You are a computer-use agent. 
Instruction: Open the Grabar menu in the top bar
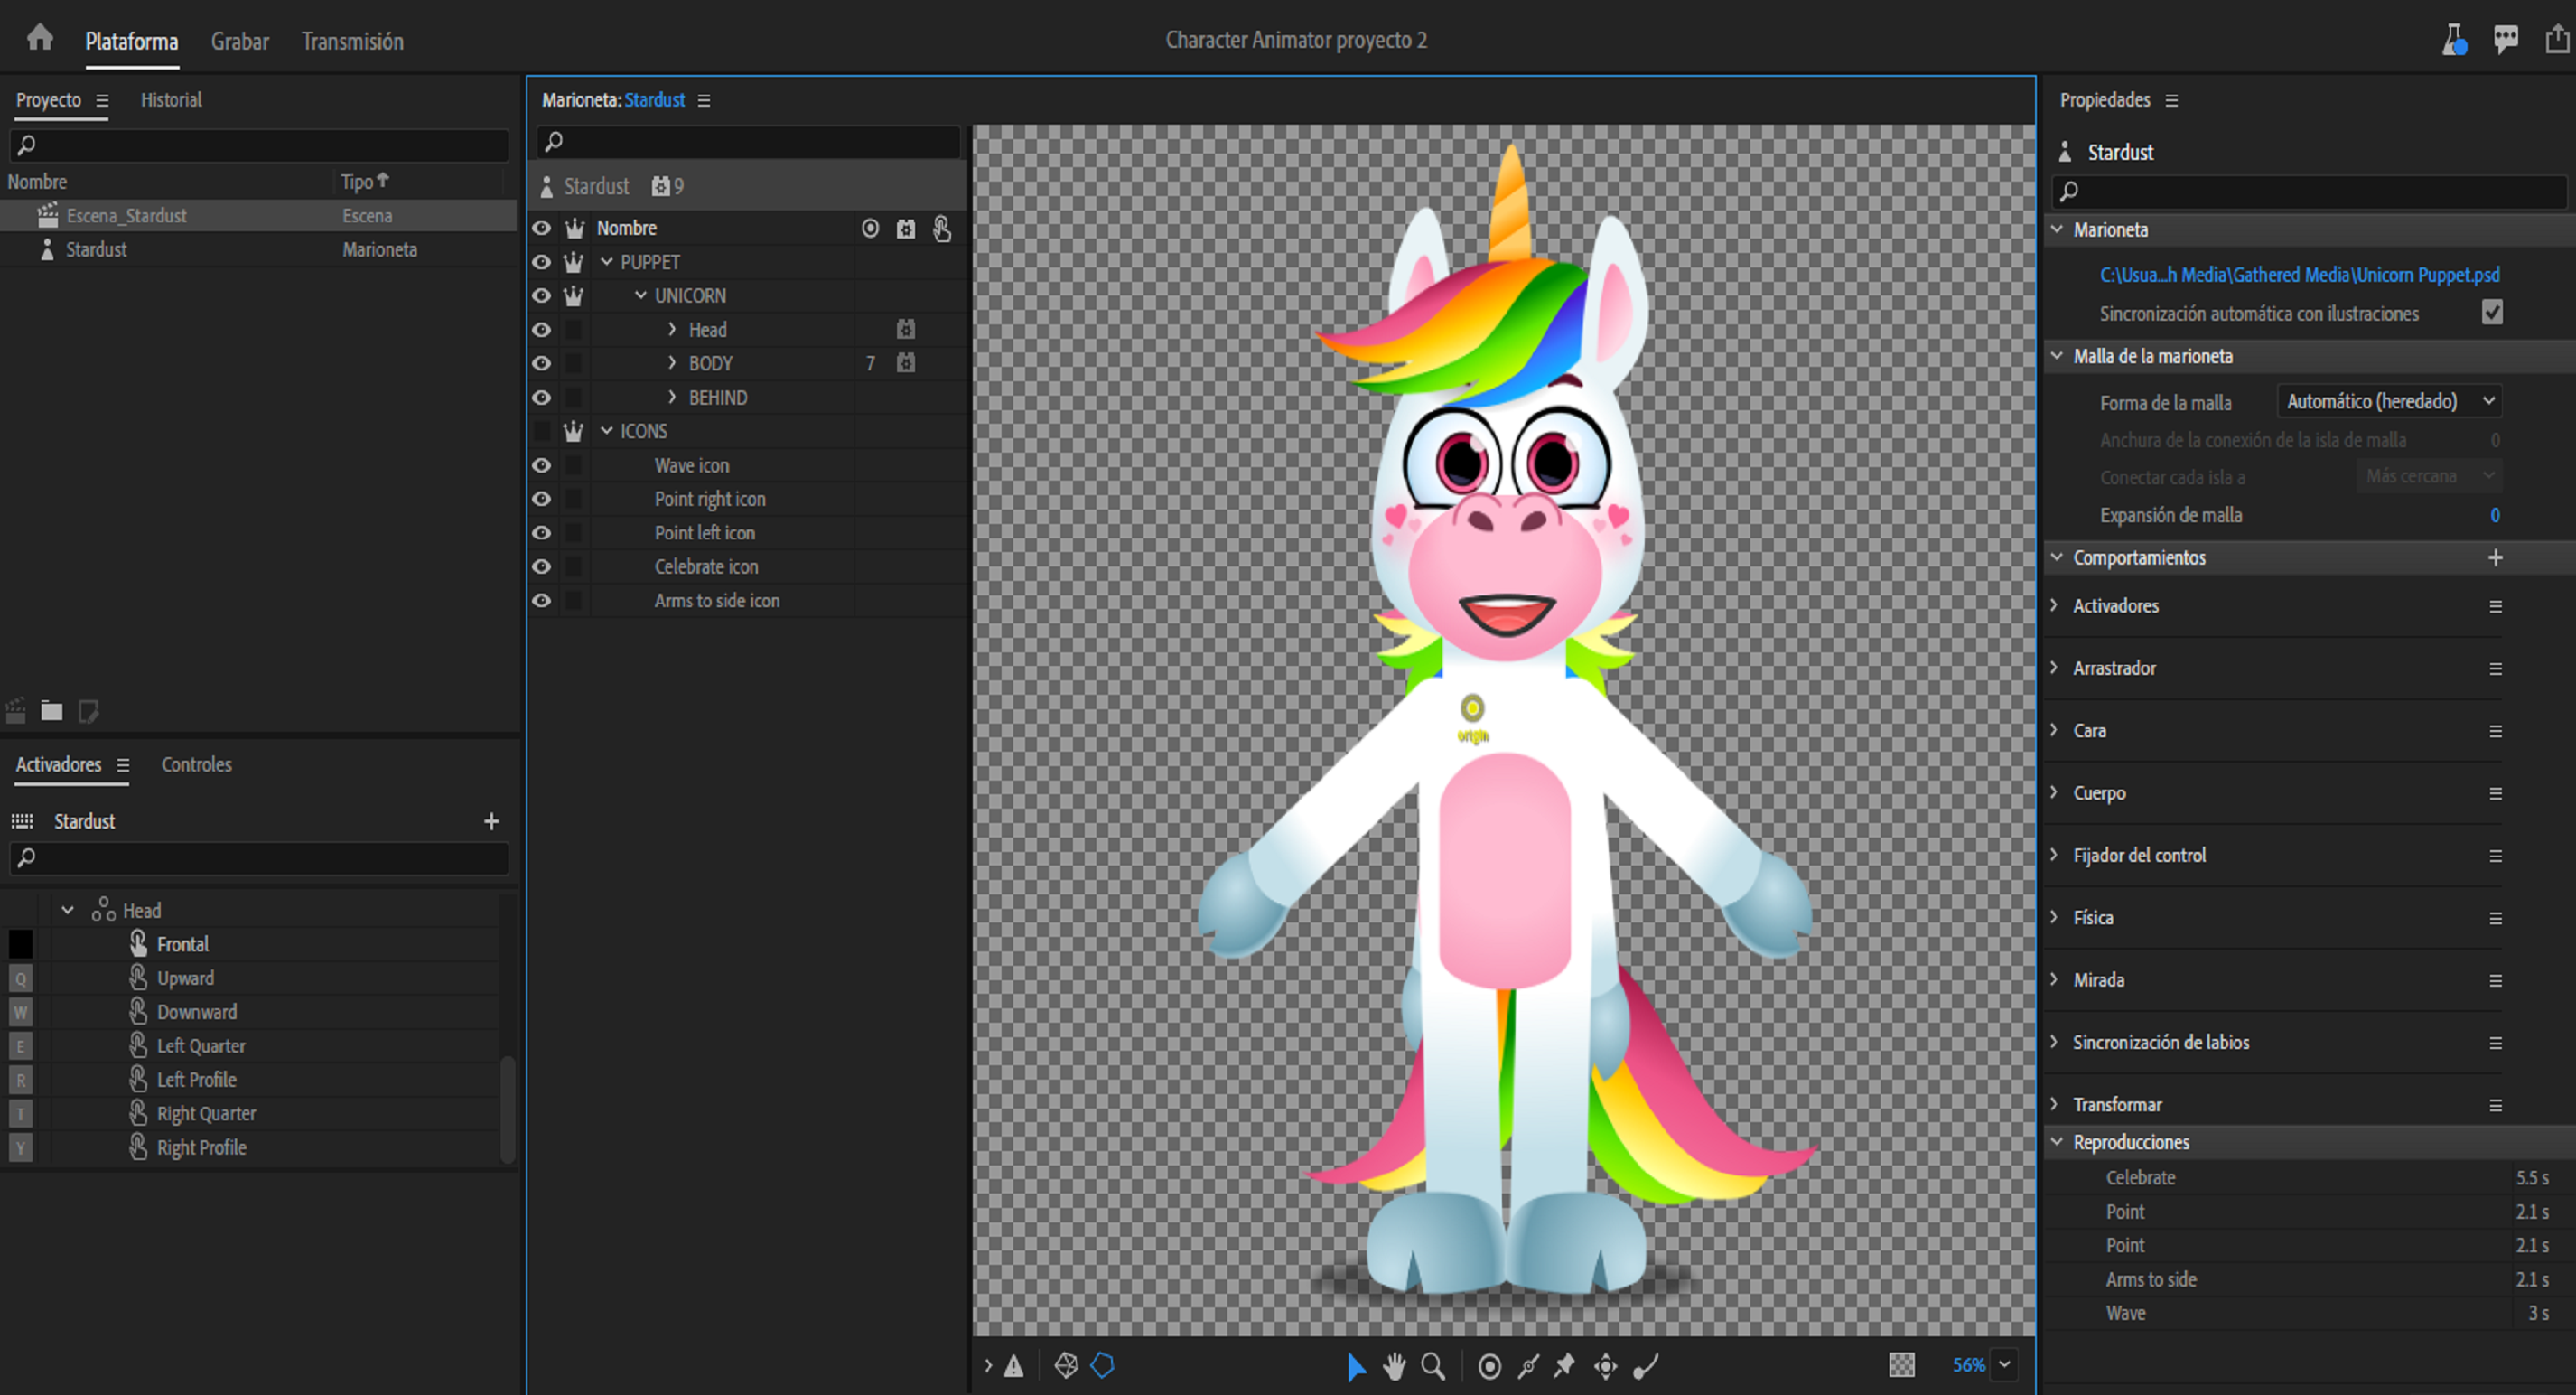pos(240,41)
